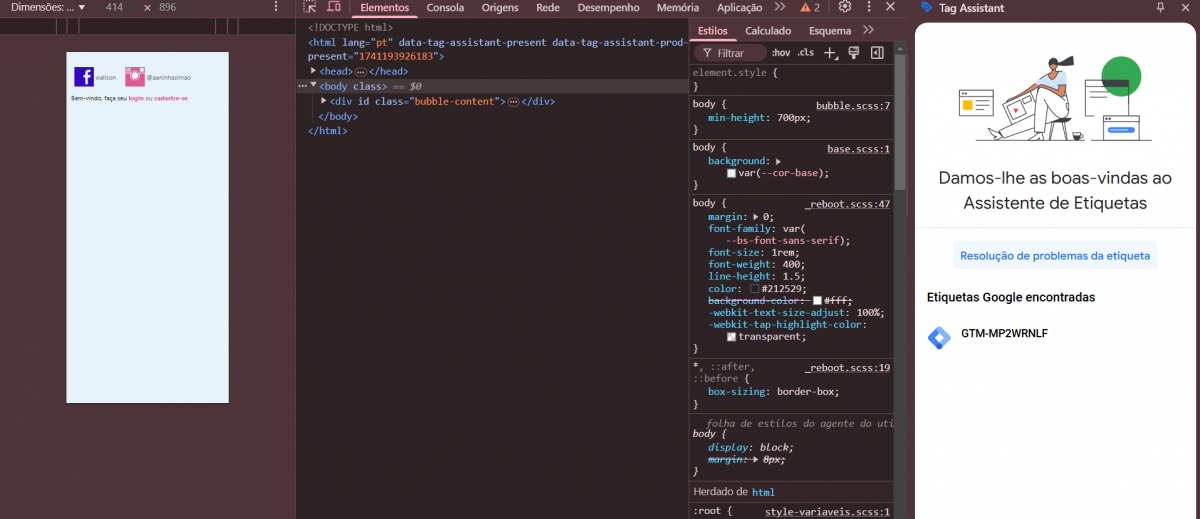Click the GTM-MP2WRNLF tag icon
The image size is (1200, 519).
pyautogui.click(x=938, y=337)
